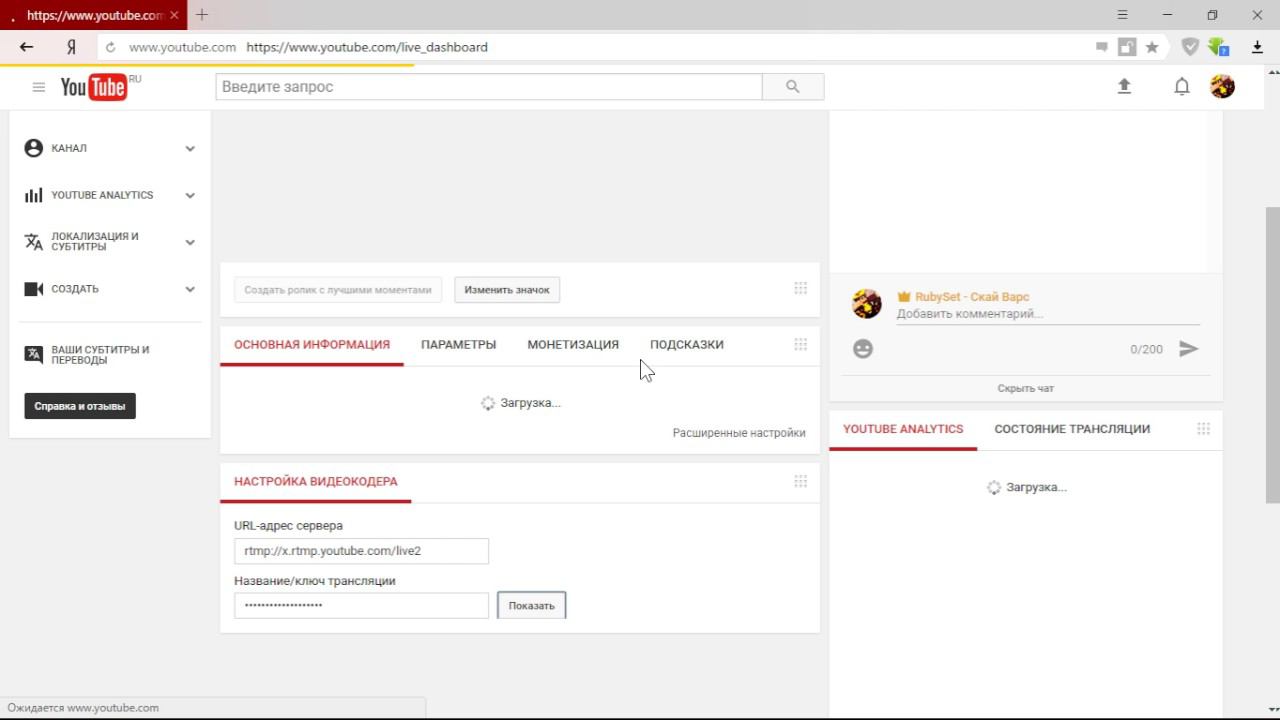Grab the drag handle of the Настройка видеокодера card
The width and height of the screenshot is (1280, 720).
coord(800,481)
